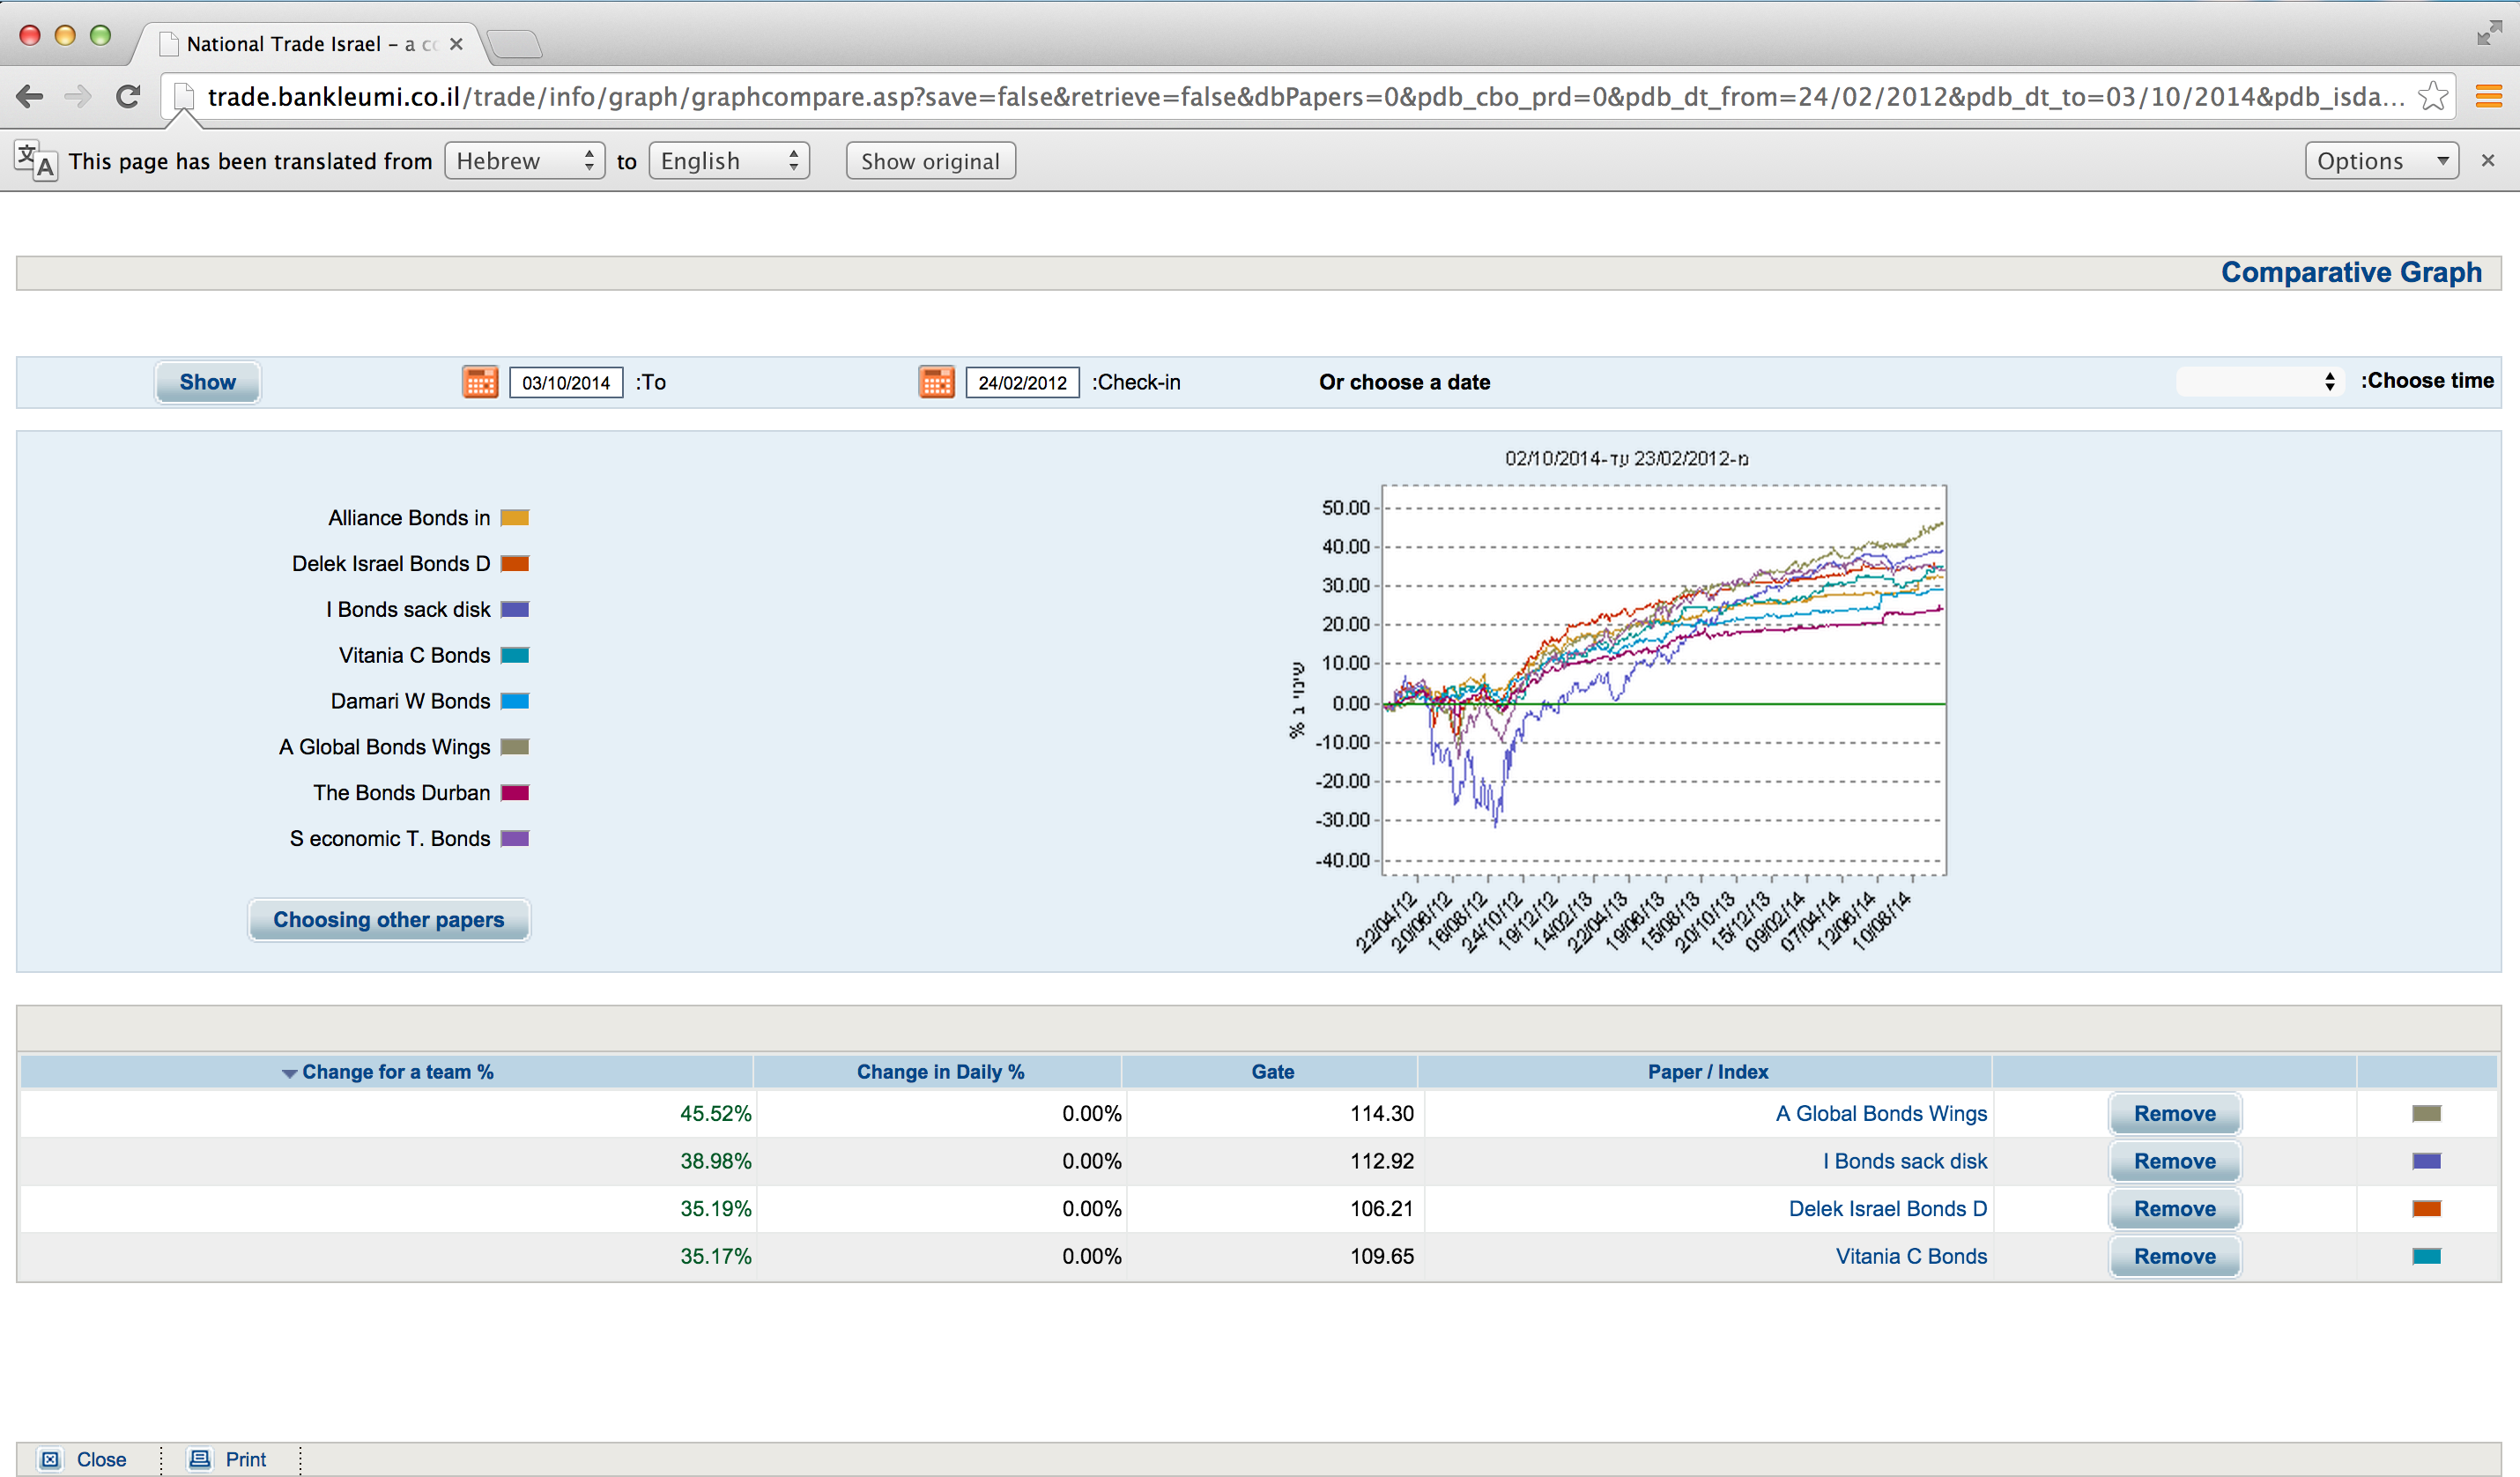Click the Print link at the bottom
Screen dimensions: 2520x1477
click(x=246, y=1460)
